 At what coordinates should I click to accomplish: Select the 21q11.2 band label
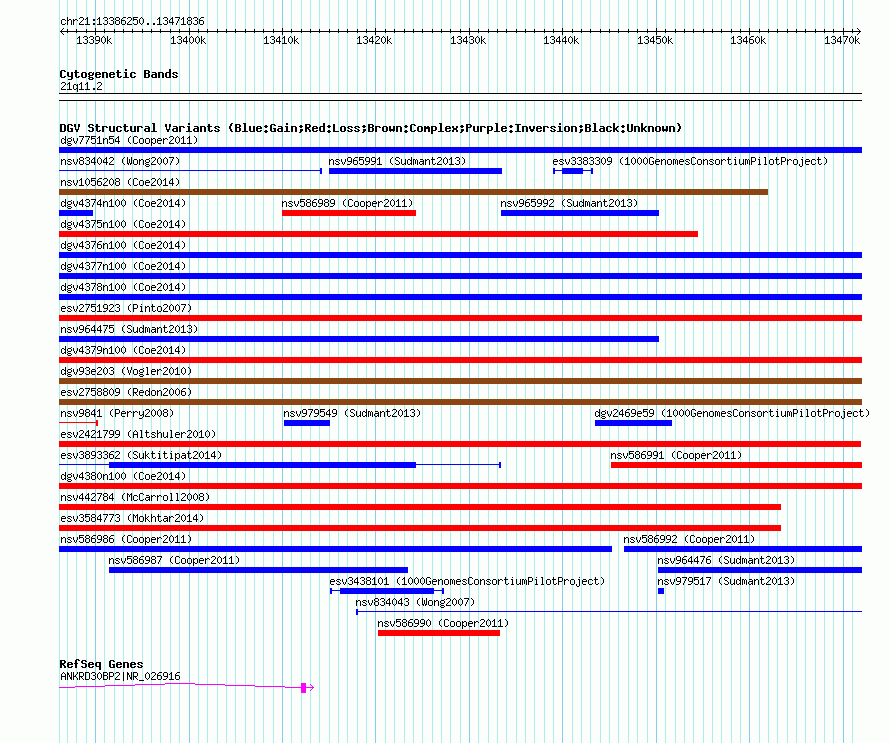pyautogui.click(x=81, y=86)
